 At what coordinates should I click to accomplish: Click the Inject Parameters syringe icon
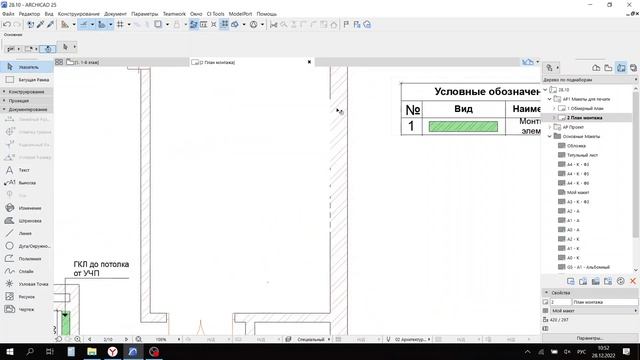pos(50,24)
